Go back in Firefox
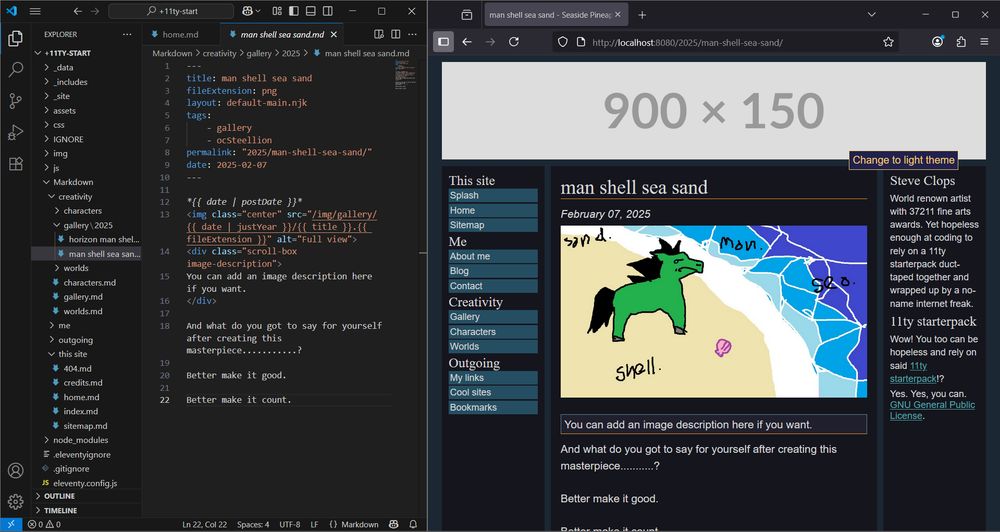This screenshot has height=532, width=1000. 467,42
